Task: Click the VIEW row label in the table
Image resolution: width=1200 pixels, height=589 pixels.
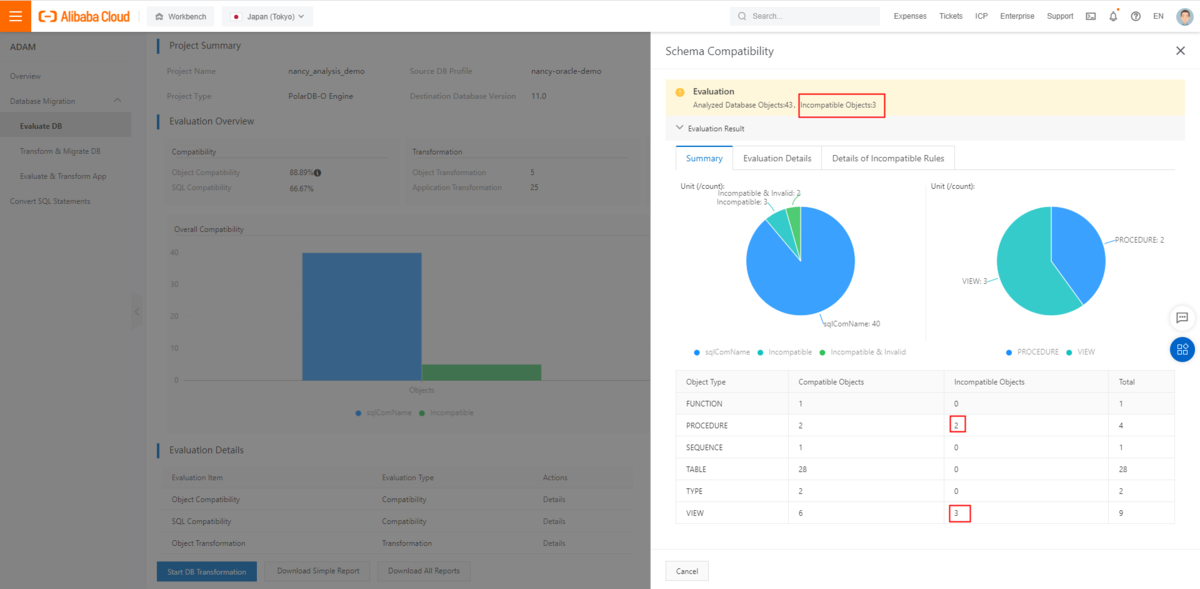Action: point(694,513)
